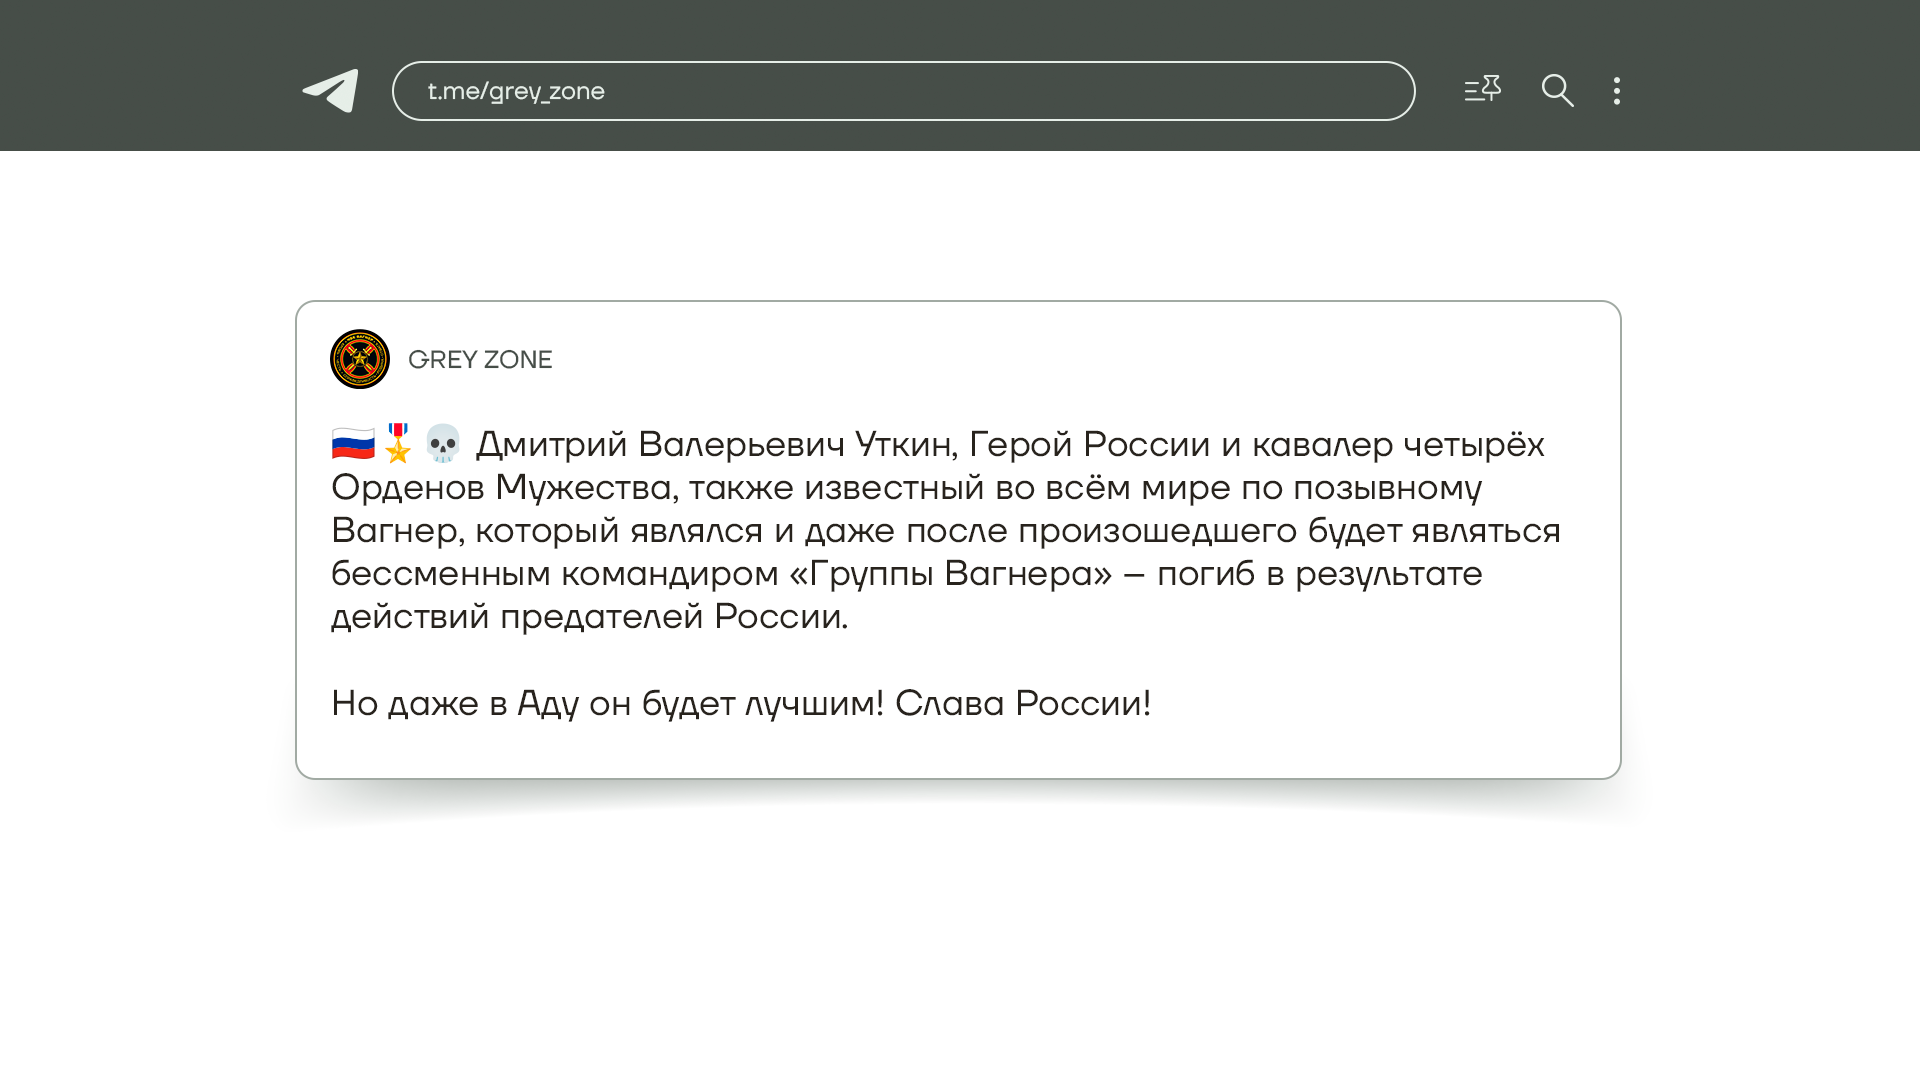Click the word произошедшего in the message

pyautogui.click(x=1157, y=531)
